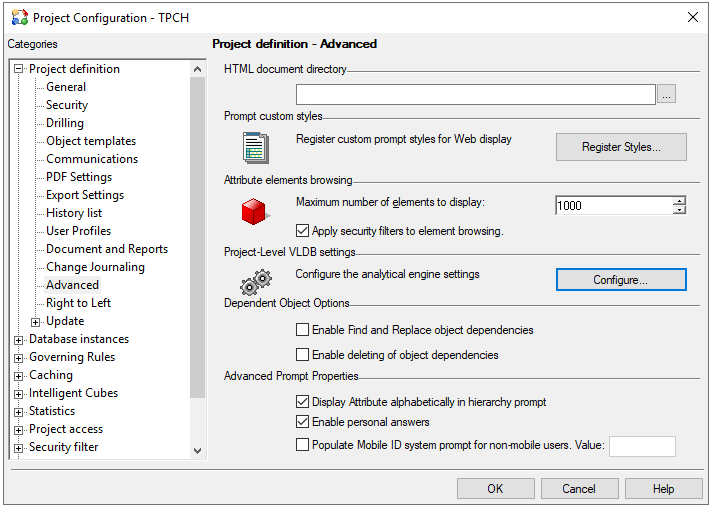Click the Project Configuration title bar icon
Viewport: 715px width, 513px height.
(19, 17)
